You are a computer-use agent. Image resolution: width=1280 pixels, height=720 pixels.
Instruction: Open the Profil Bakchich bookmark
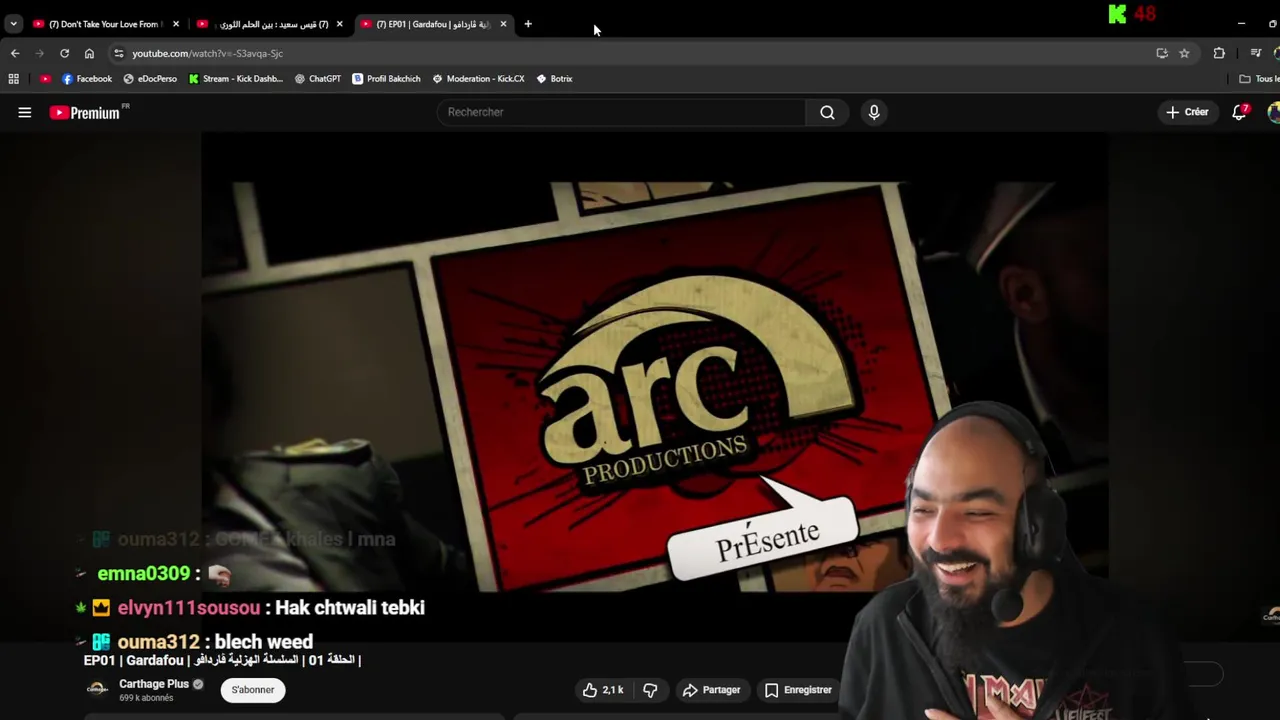pos(386,79)
